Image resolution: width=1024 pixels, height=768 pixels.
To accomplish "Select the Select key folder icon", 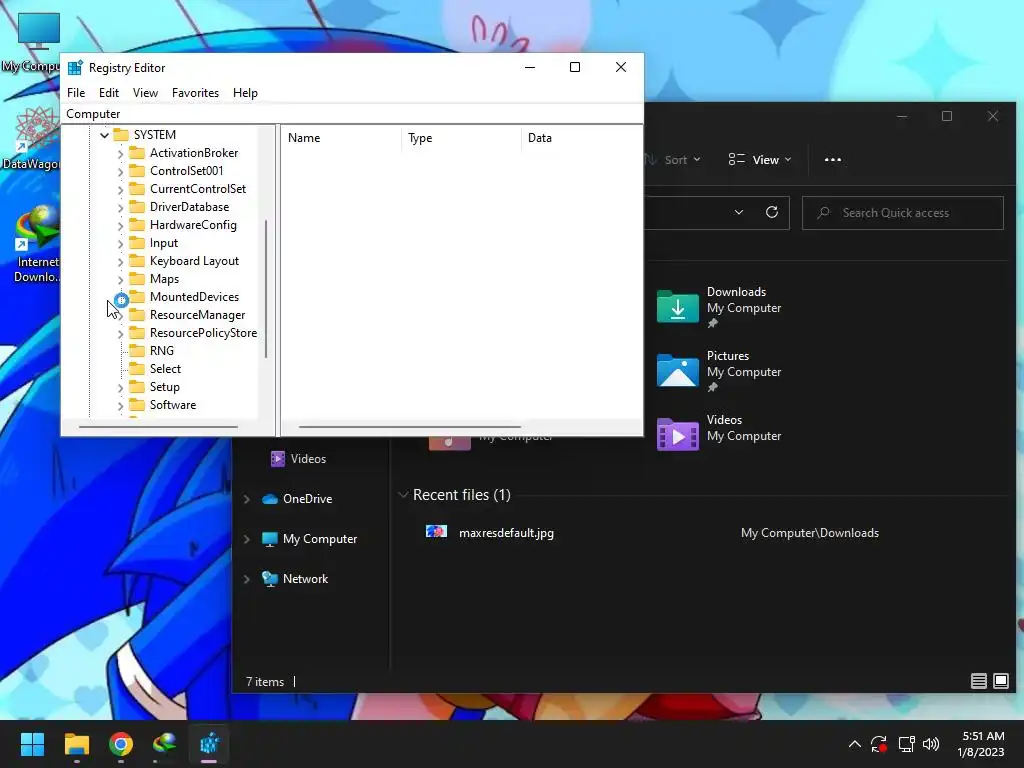I will tap(137, 369).
